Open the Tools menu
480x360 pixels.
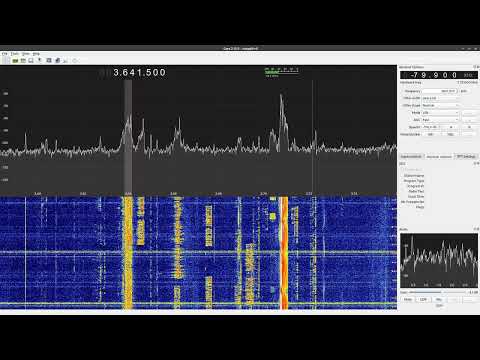15,54
